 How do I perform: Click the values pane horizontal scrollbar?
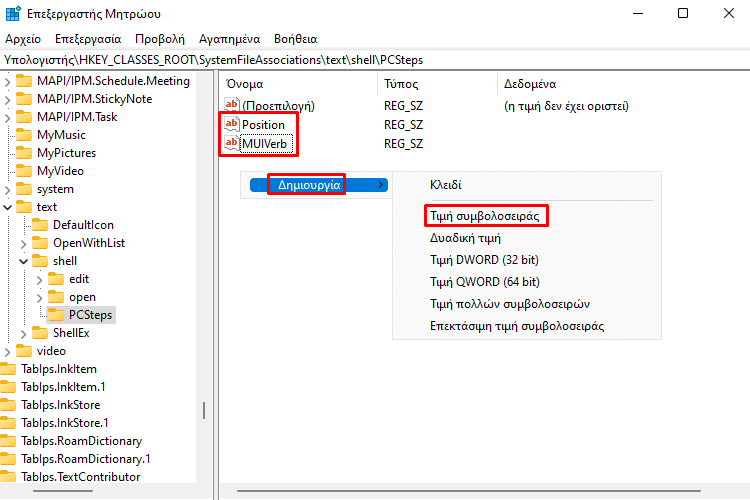[469, 490]
